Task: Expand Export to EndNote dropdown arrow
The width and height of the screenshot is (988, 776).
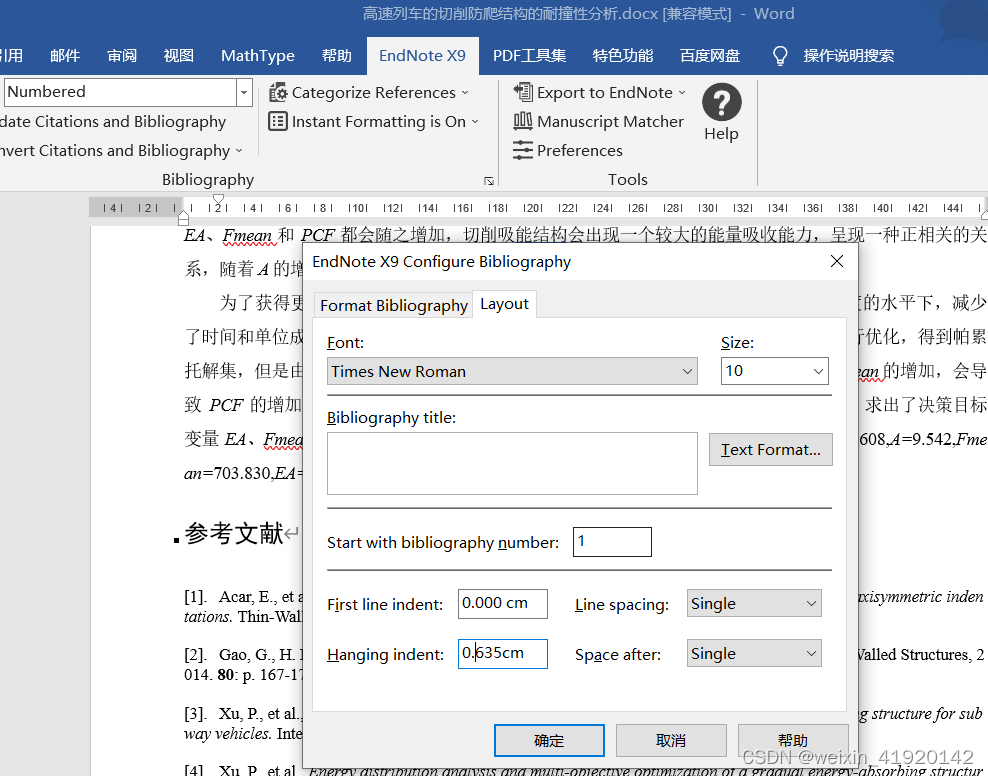Action: point(682,93)
